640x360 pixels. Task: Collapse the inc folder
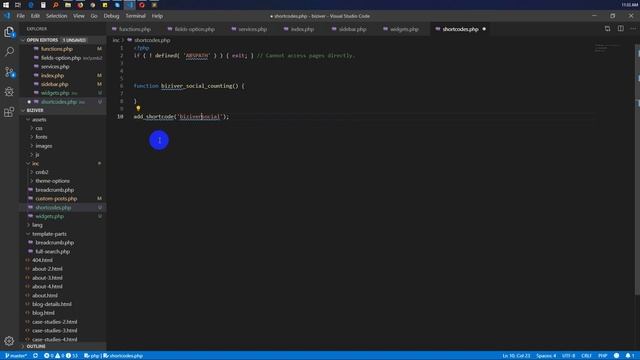(x=63, y=163)
